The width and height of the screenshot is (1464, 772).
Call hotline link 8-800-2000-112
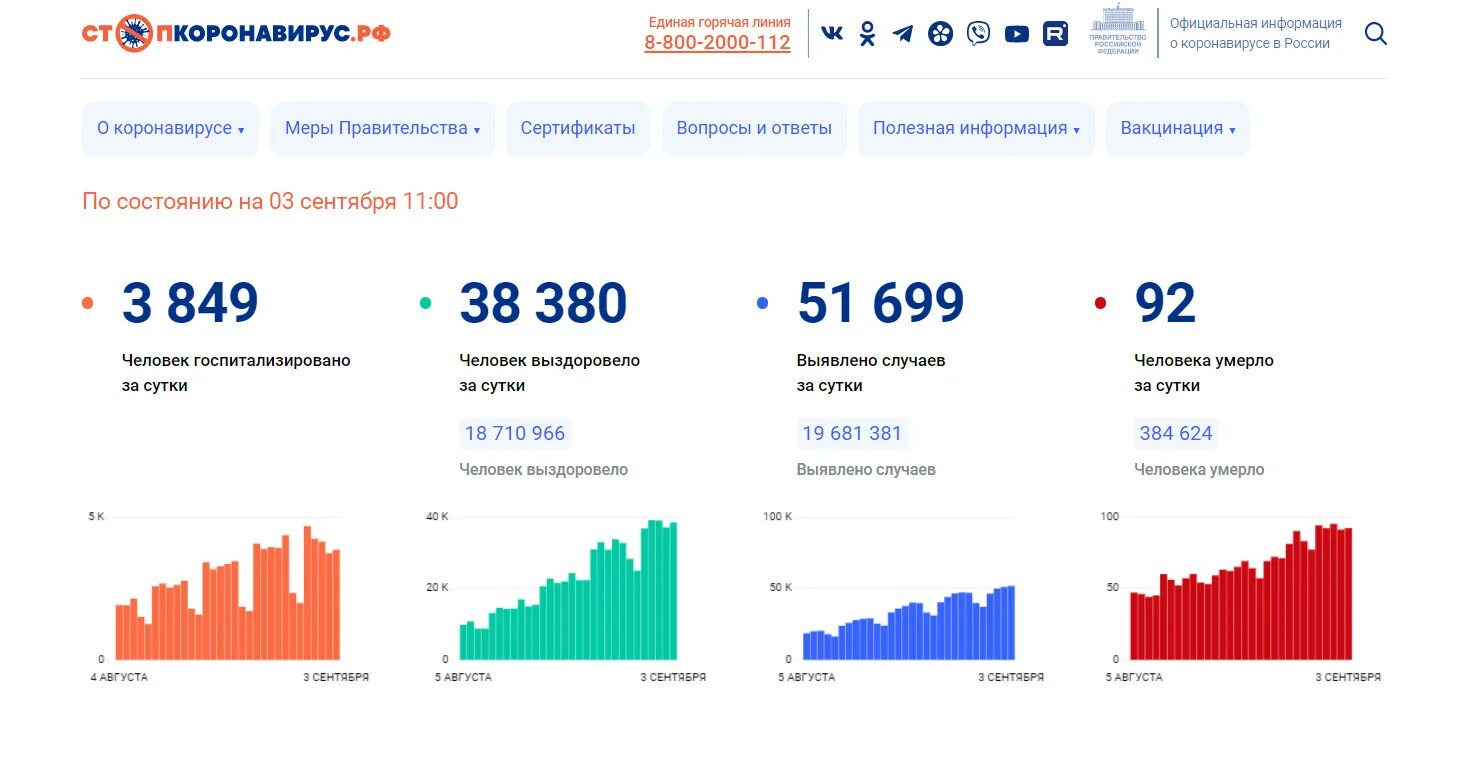point(717,43)
